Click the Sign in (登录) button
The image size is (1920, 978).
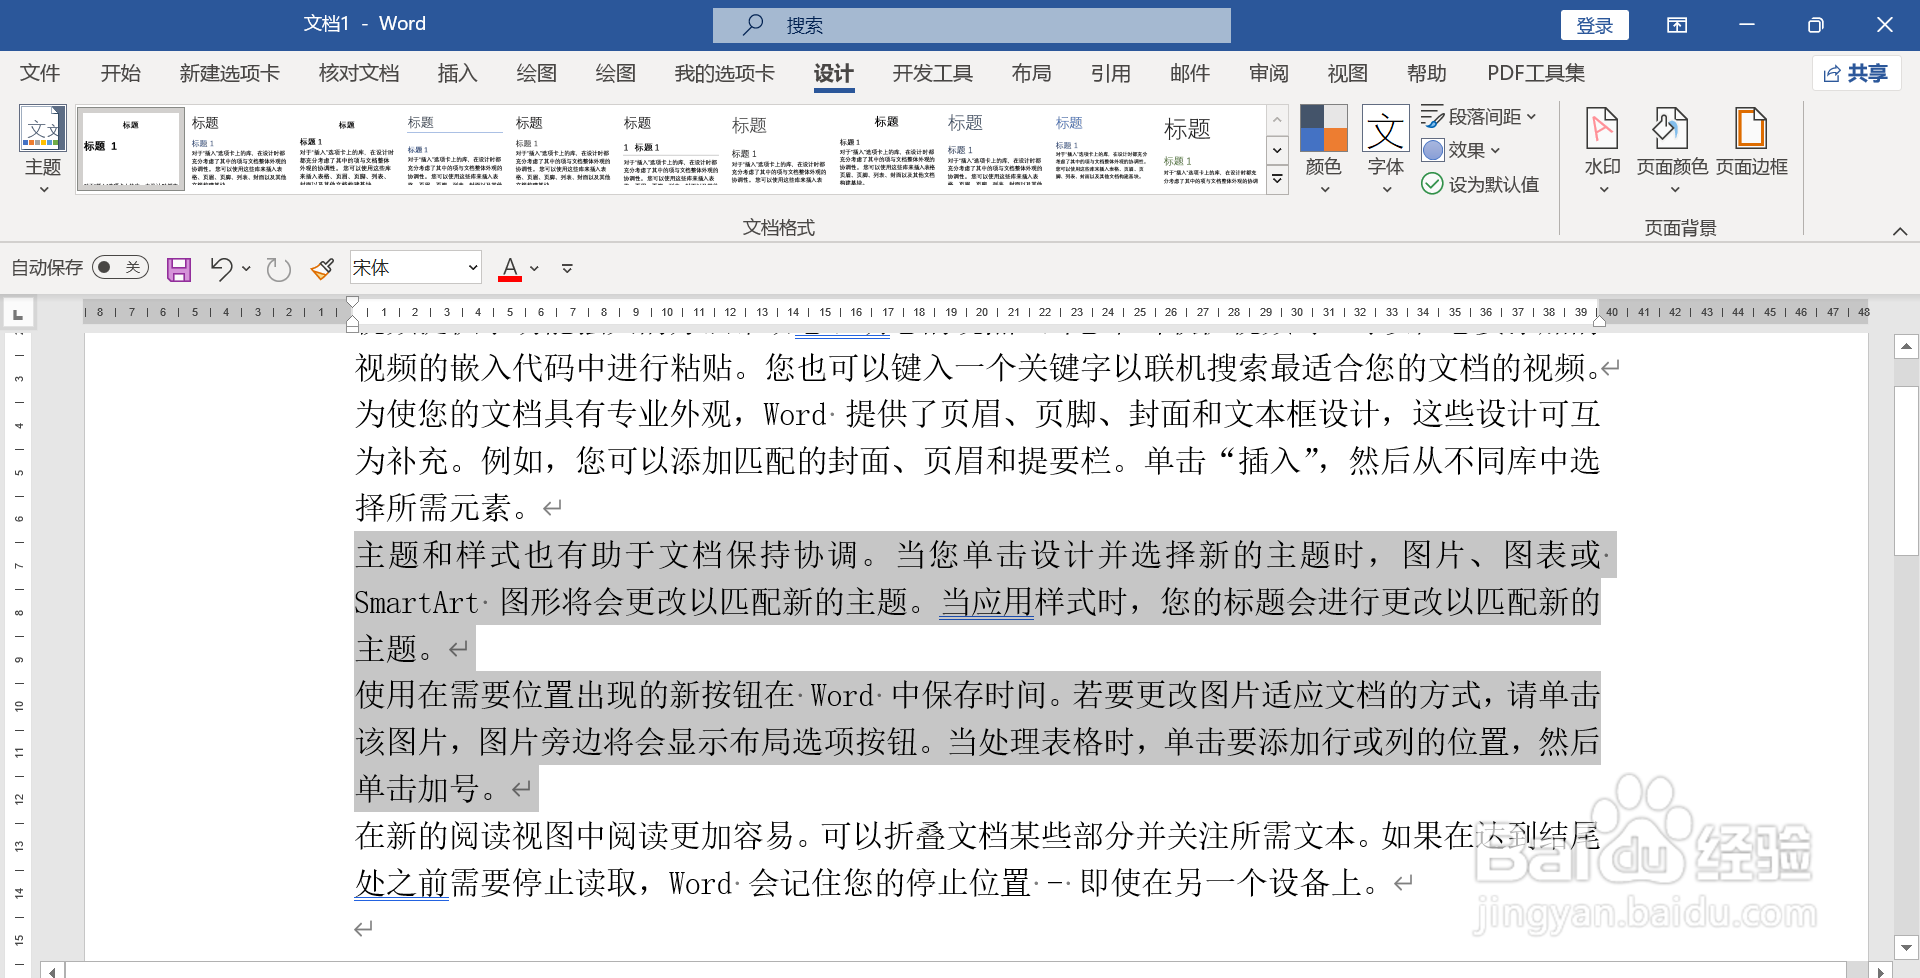point(1594,25)
